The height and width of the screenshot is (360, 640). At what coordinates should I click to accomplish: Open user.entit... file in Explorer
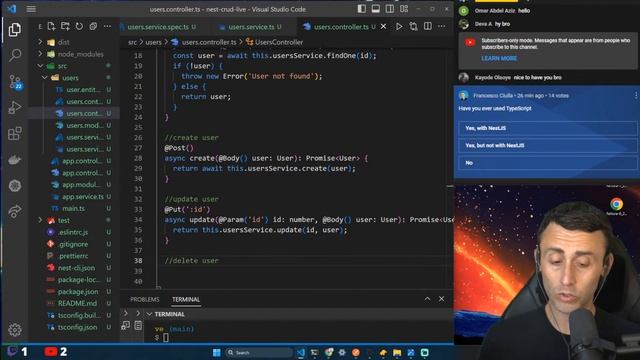[x=84, y=89]
